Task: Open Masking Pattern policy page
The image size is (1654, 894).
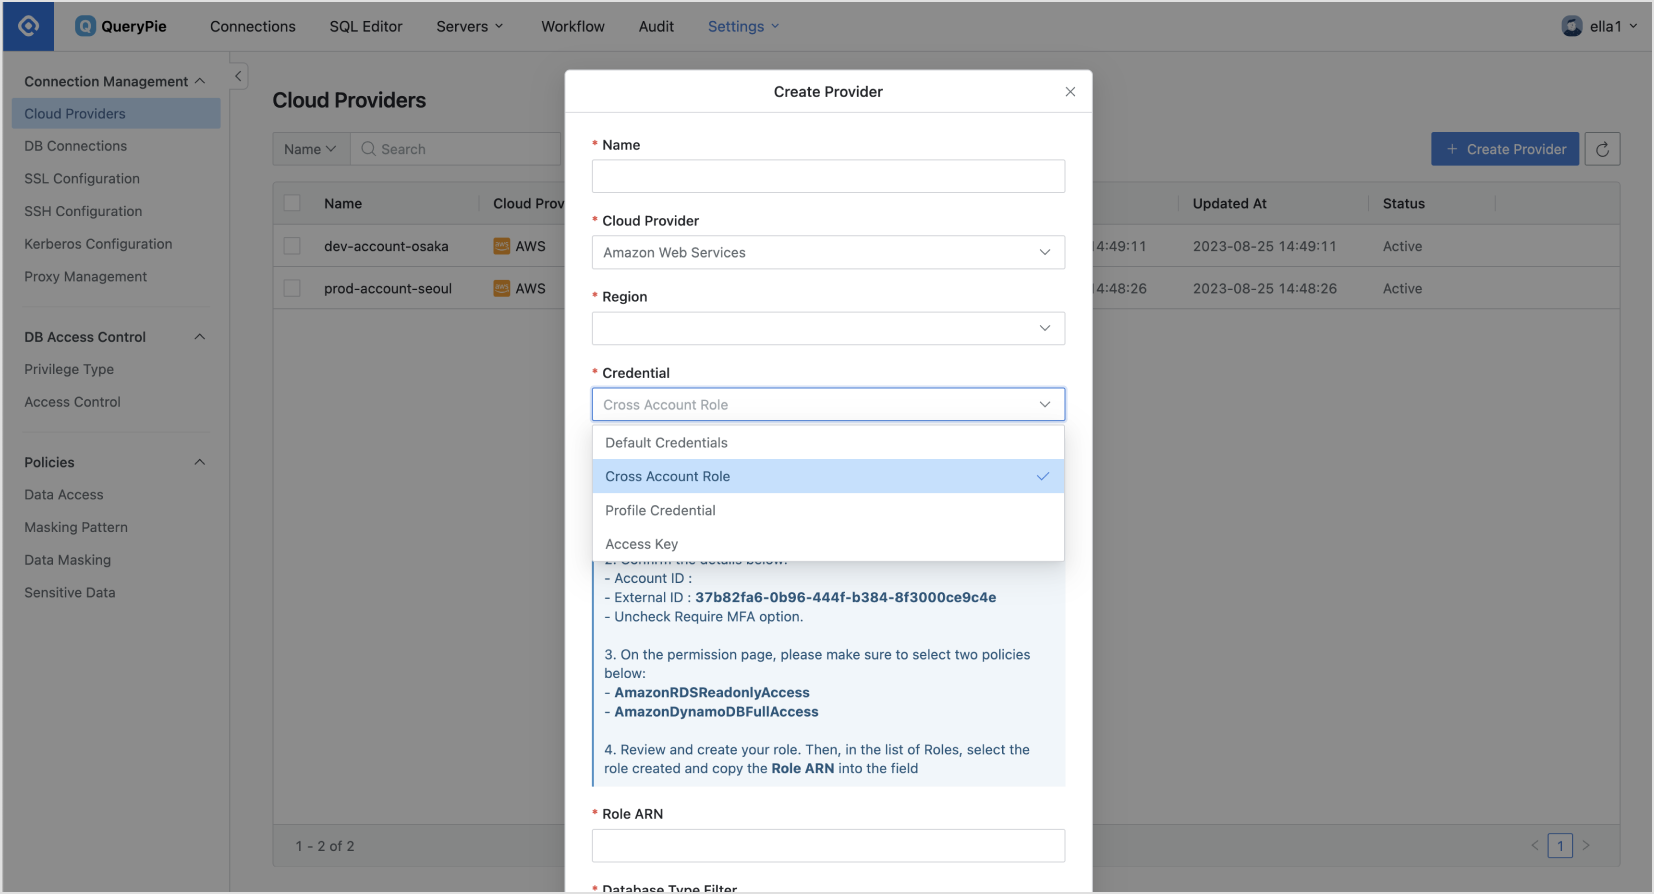Action: 76,527
